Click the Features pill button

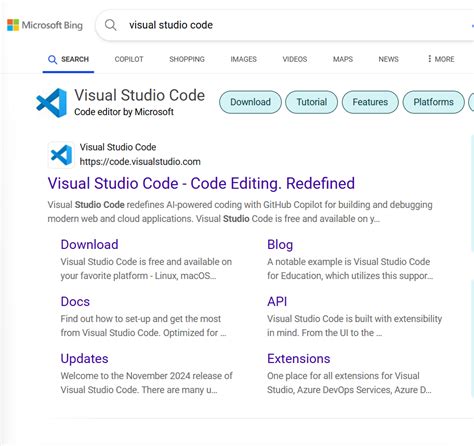click(370, 102)
